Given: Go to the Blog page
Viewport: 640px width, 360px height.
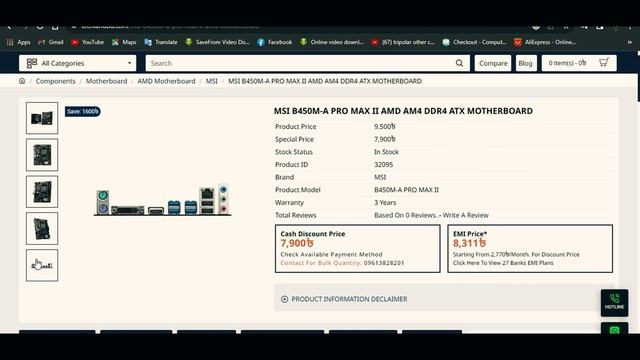Looking at the screenshot, I should (525, 63).
